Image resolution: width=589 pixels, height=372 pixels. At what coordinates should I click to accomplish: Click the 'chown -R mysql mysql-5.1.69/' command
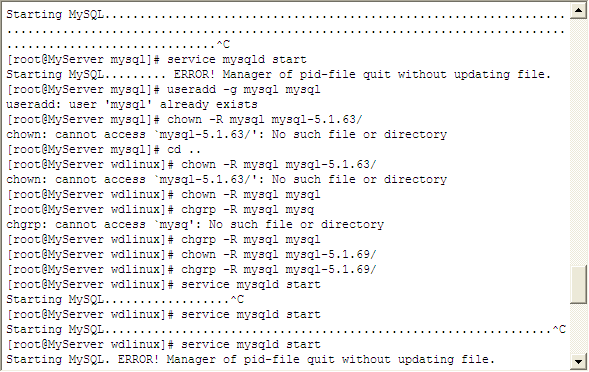pos(278,255)
